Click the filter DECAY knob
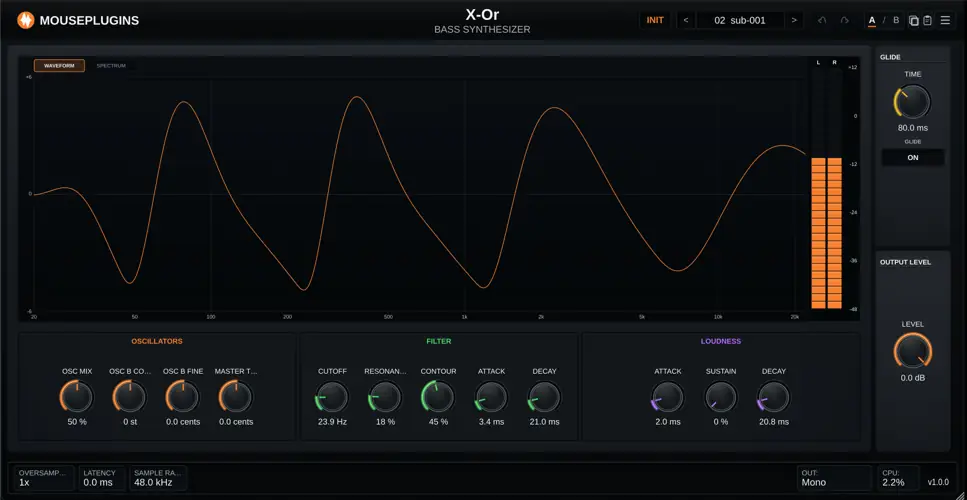The image size is (967, 500). point(545,396)
